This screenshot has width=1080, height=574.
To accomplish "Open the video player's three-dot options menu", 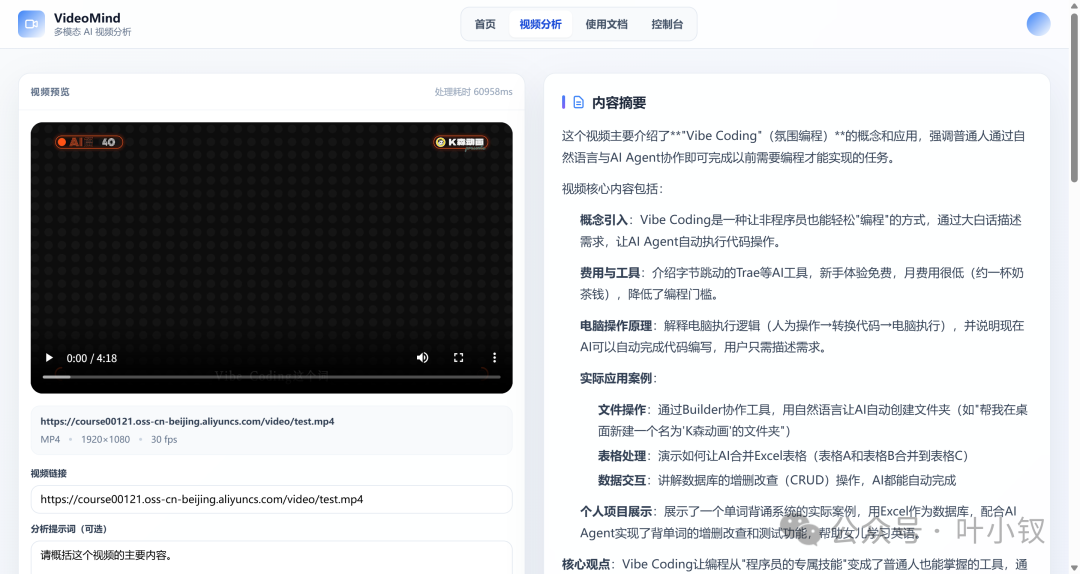I will (494, 358).
